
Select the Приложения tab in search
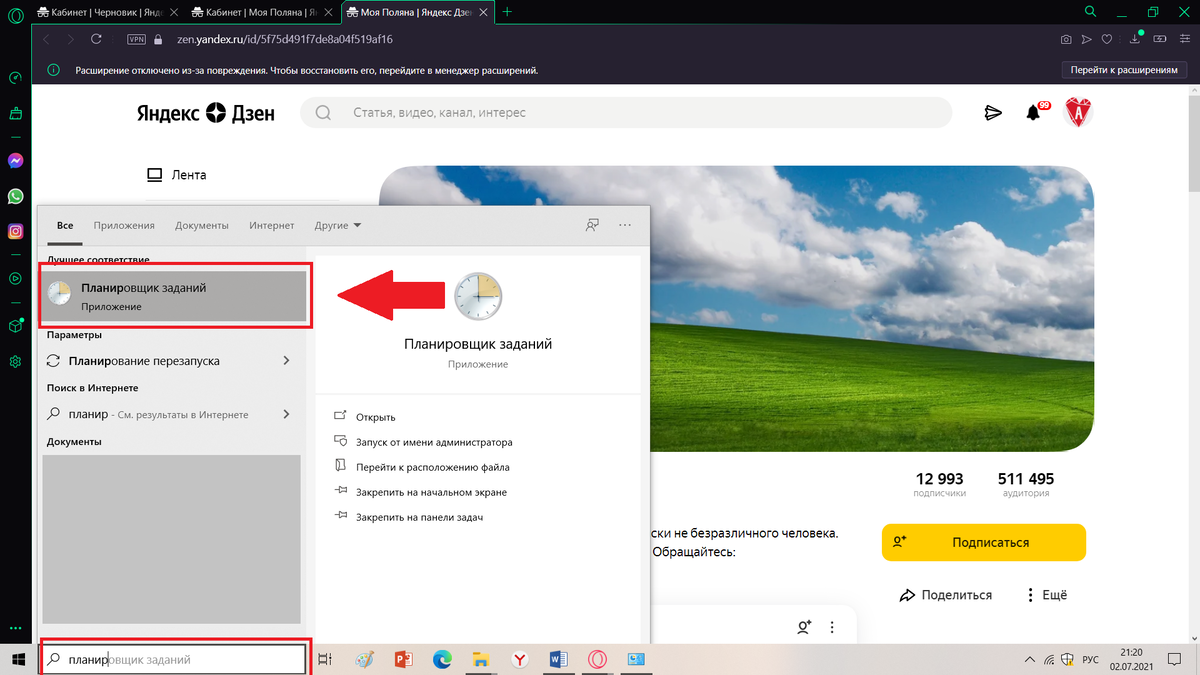(124, 225)
